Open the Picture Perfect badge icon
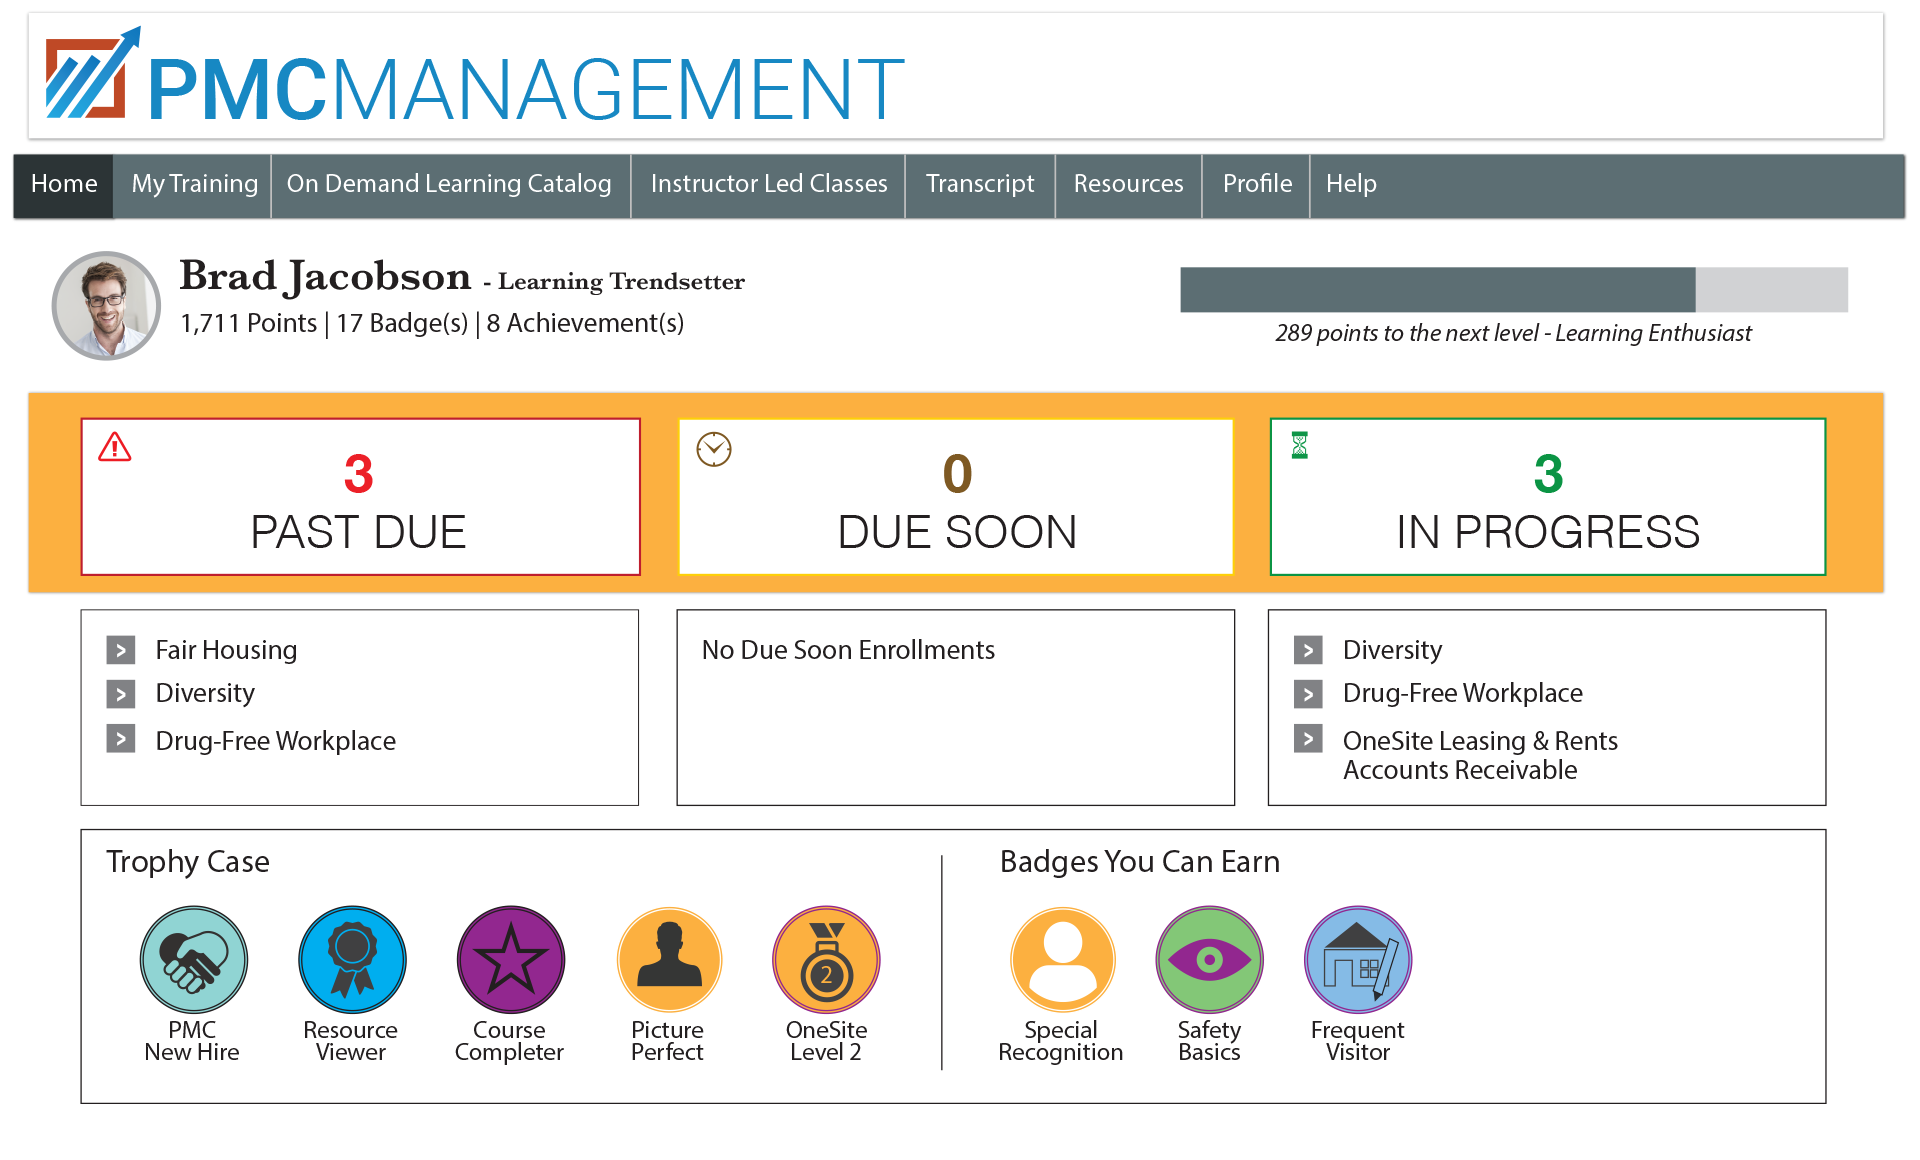 pyautogui.click(x=669, y=959)
